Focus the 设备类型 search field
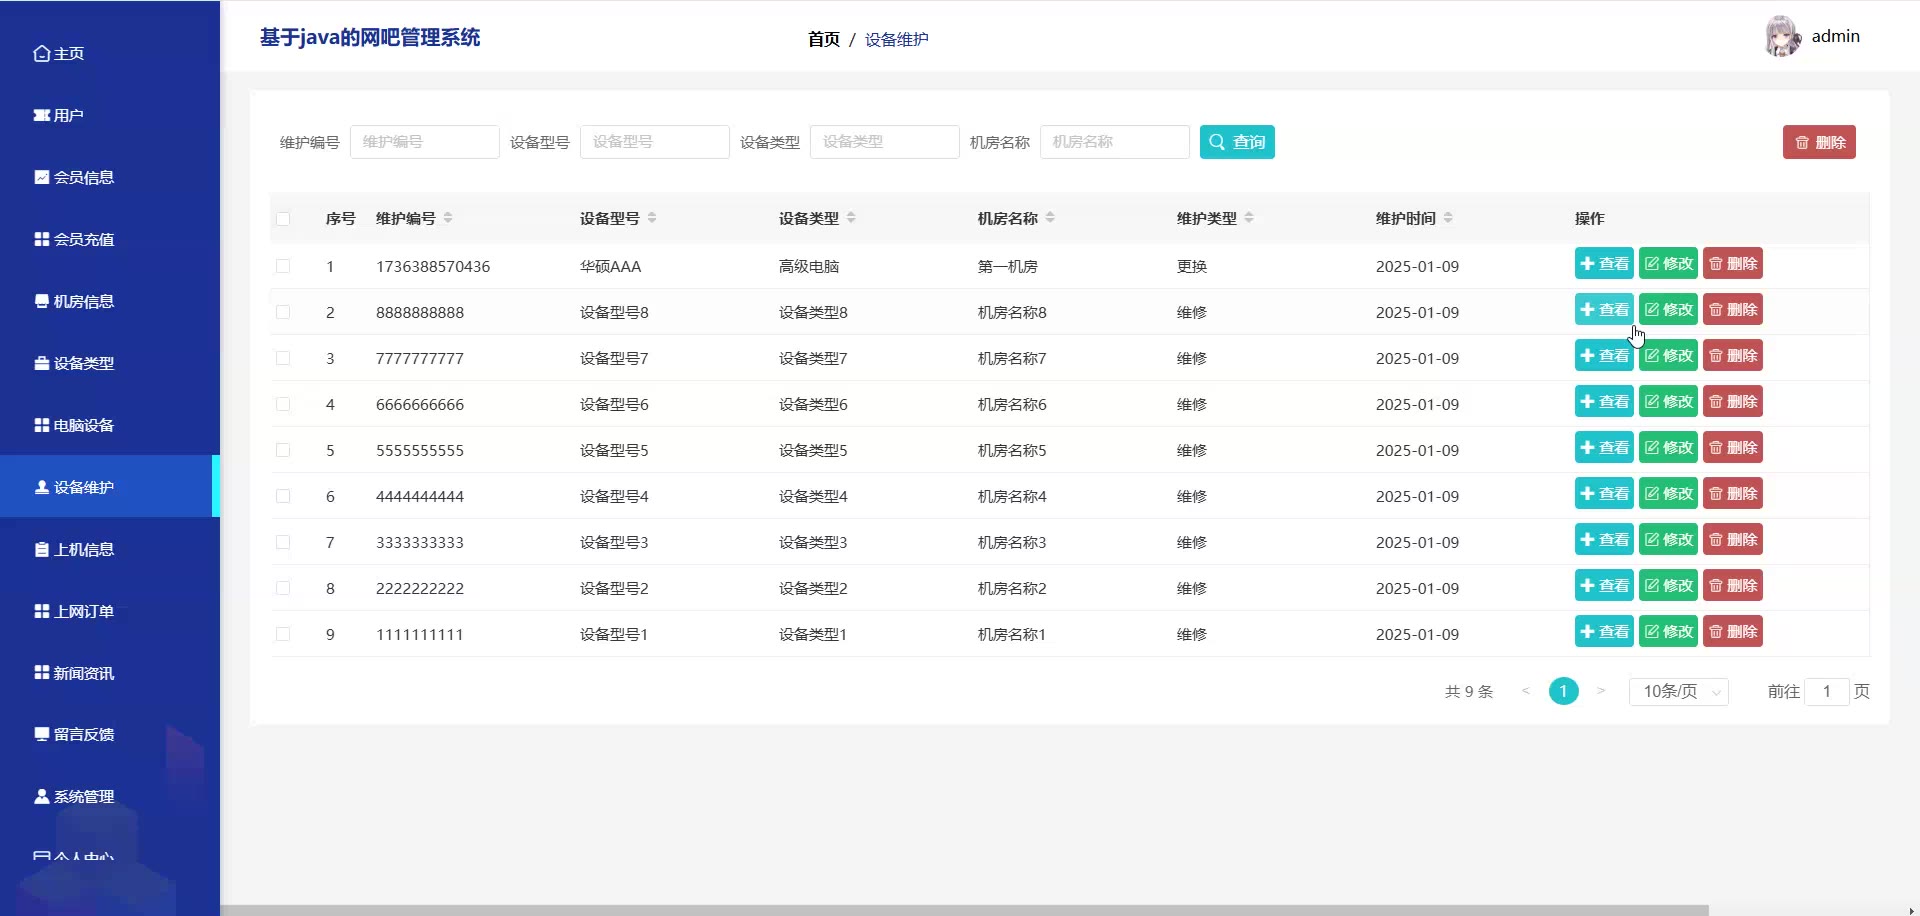The image size is (1920, 916). coord(884,142)
